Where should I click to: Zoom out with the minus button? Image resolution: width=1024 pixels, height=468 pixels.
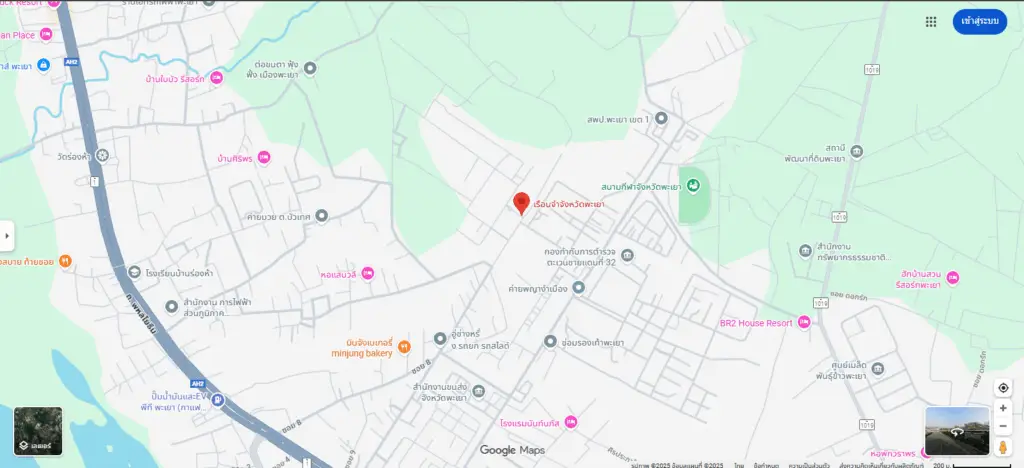pyautogui.click(x=1003, y=426)
